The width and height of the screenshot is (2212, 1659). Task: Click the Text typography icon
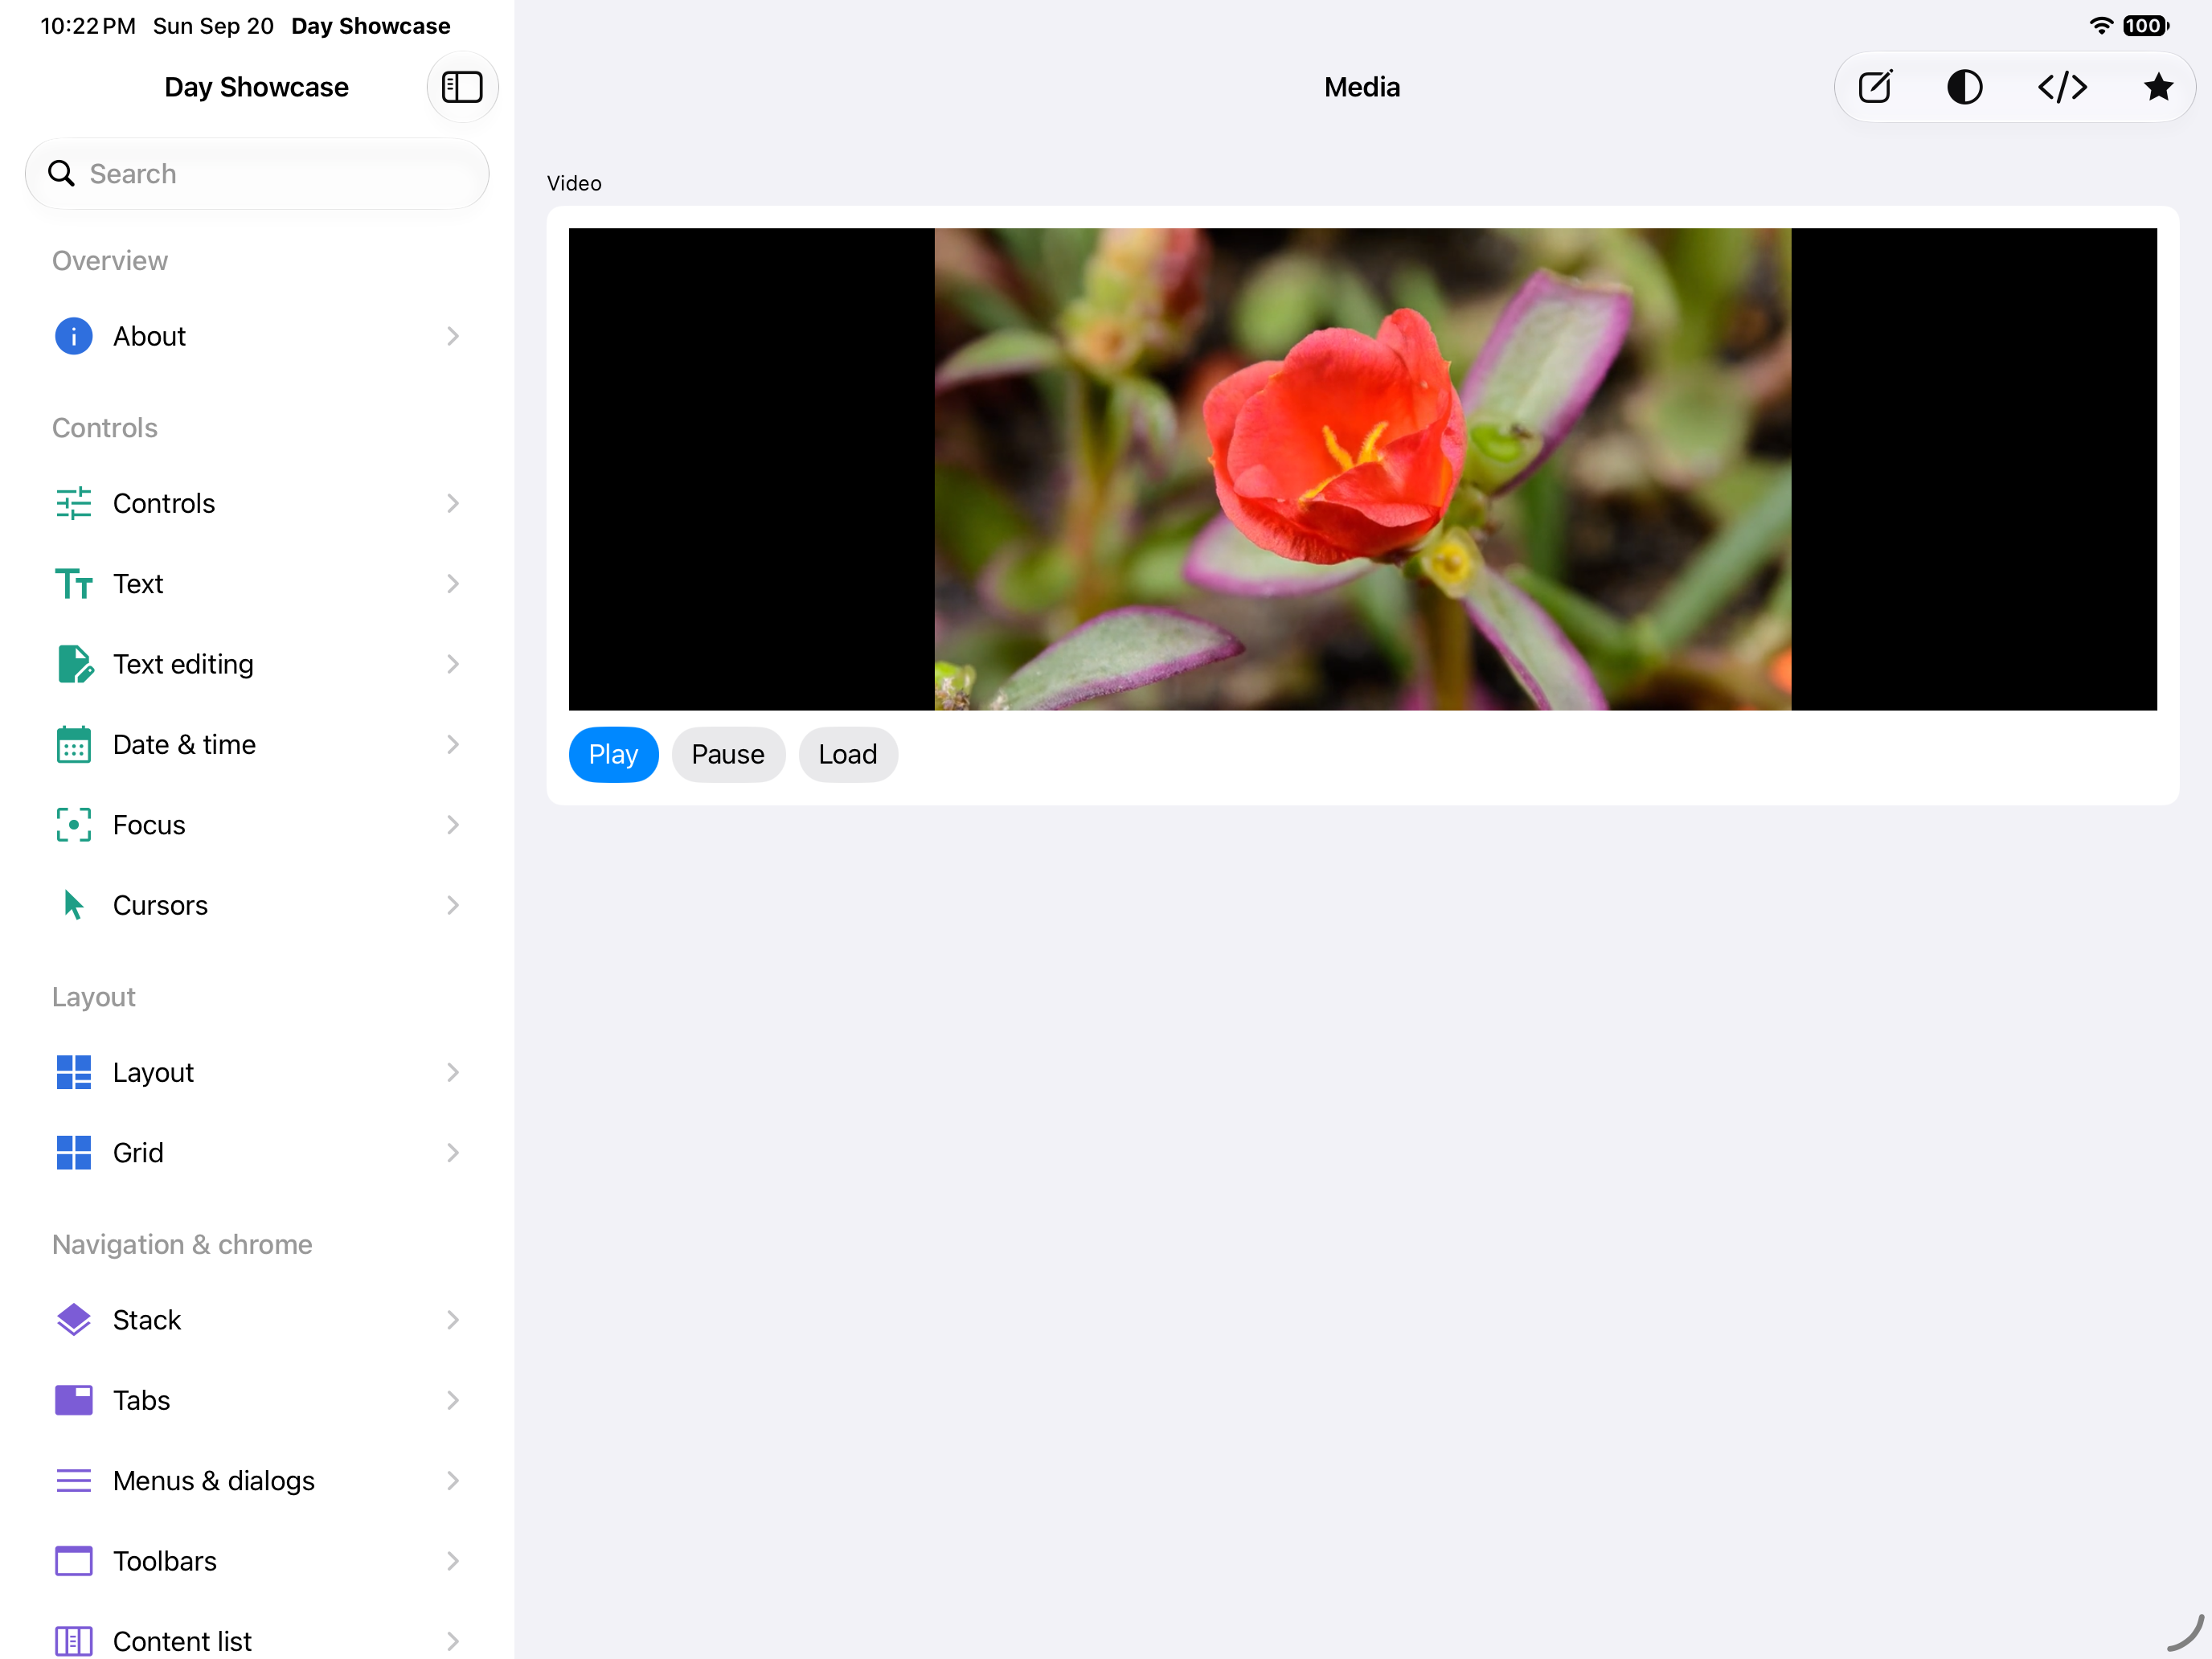tap(73, 584)
